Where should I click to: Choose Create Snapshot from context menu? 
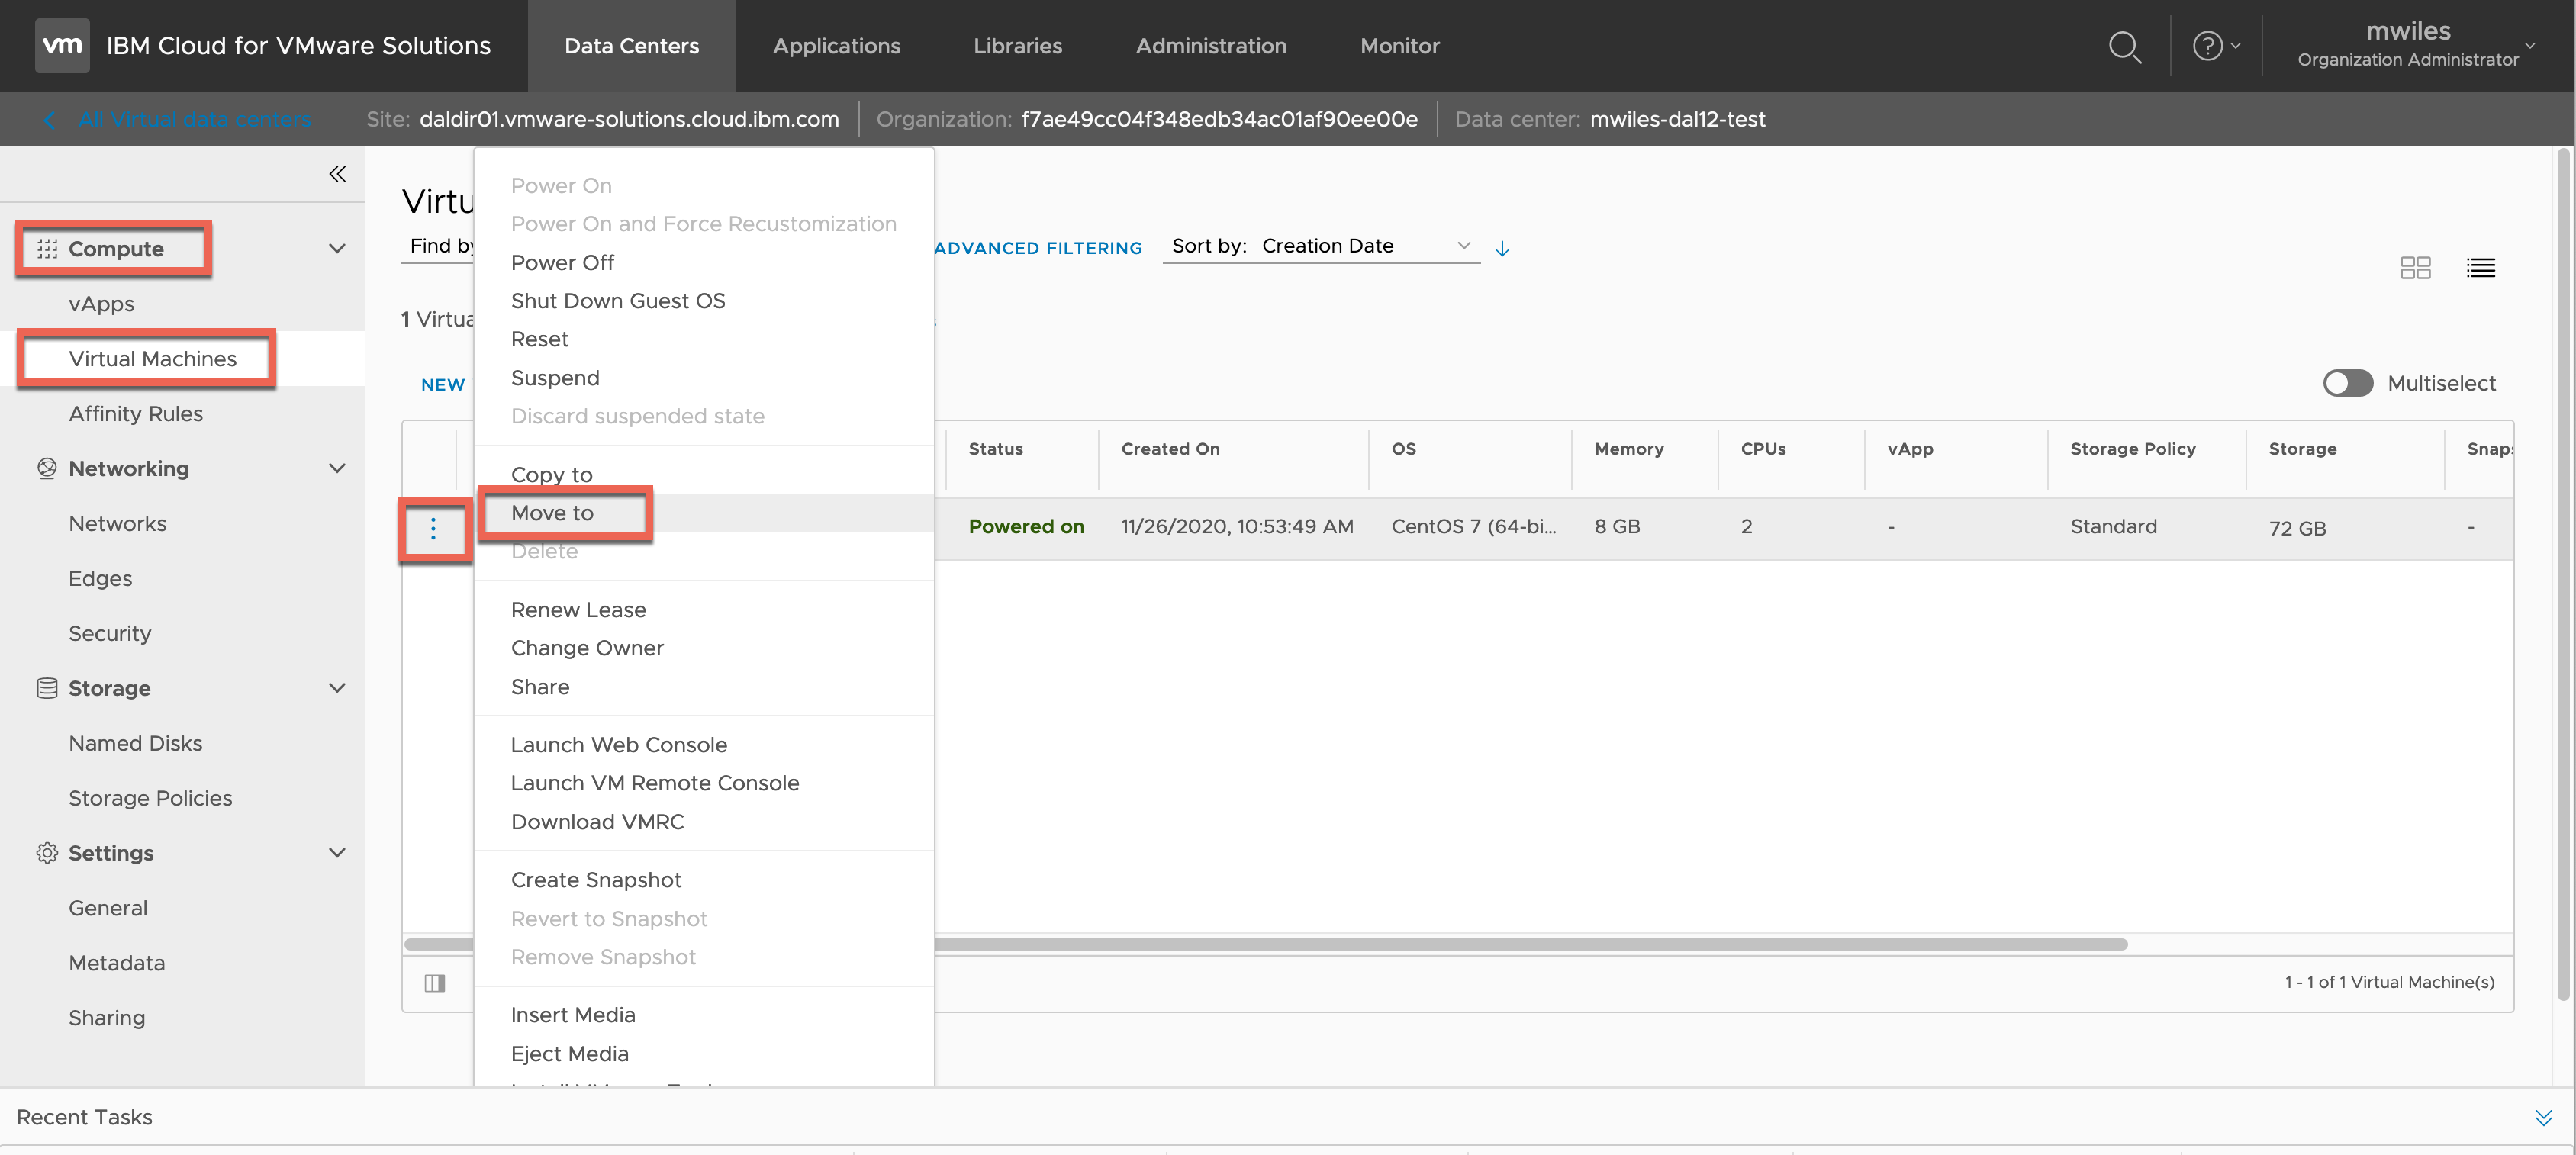596,880
